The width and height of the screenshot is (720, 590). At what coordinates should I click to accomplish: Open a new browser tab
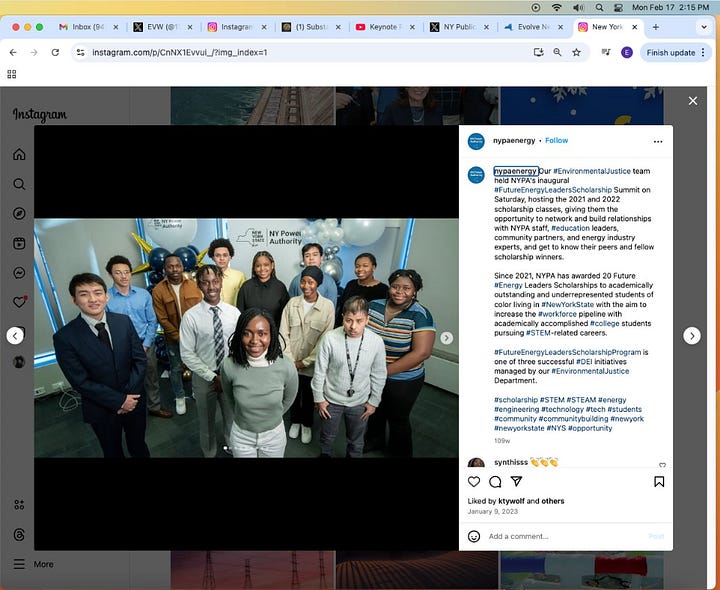656,27
